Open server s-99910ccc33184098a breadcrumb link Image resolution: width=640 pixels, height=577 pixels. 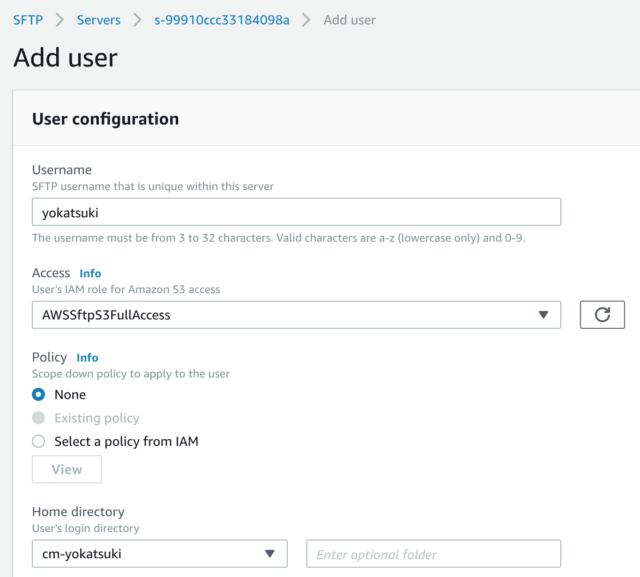coord(222,20)
